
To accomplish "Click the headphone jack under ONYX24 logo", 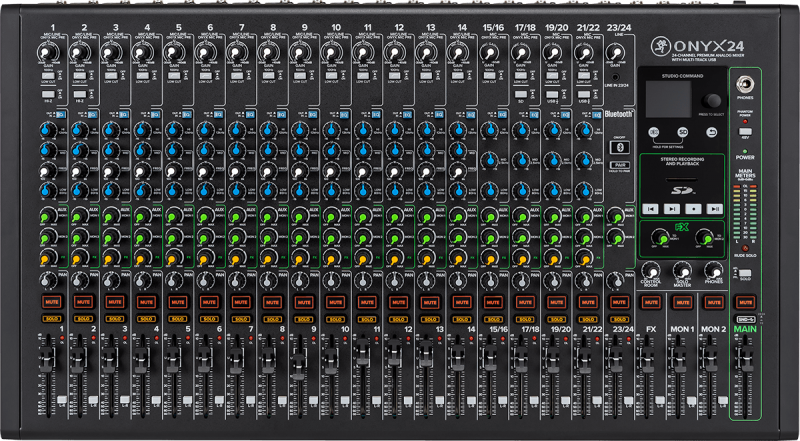I will pyautogui.click(x=744, y=85).
